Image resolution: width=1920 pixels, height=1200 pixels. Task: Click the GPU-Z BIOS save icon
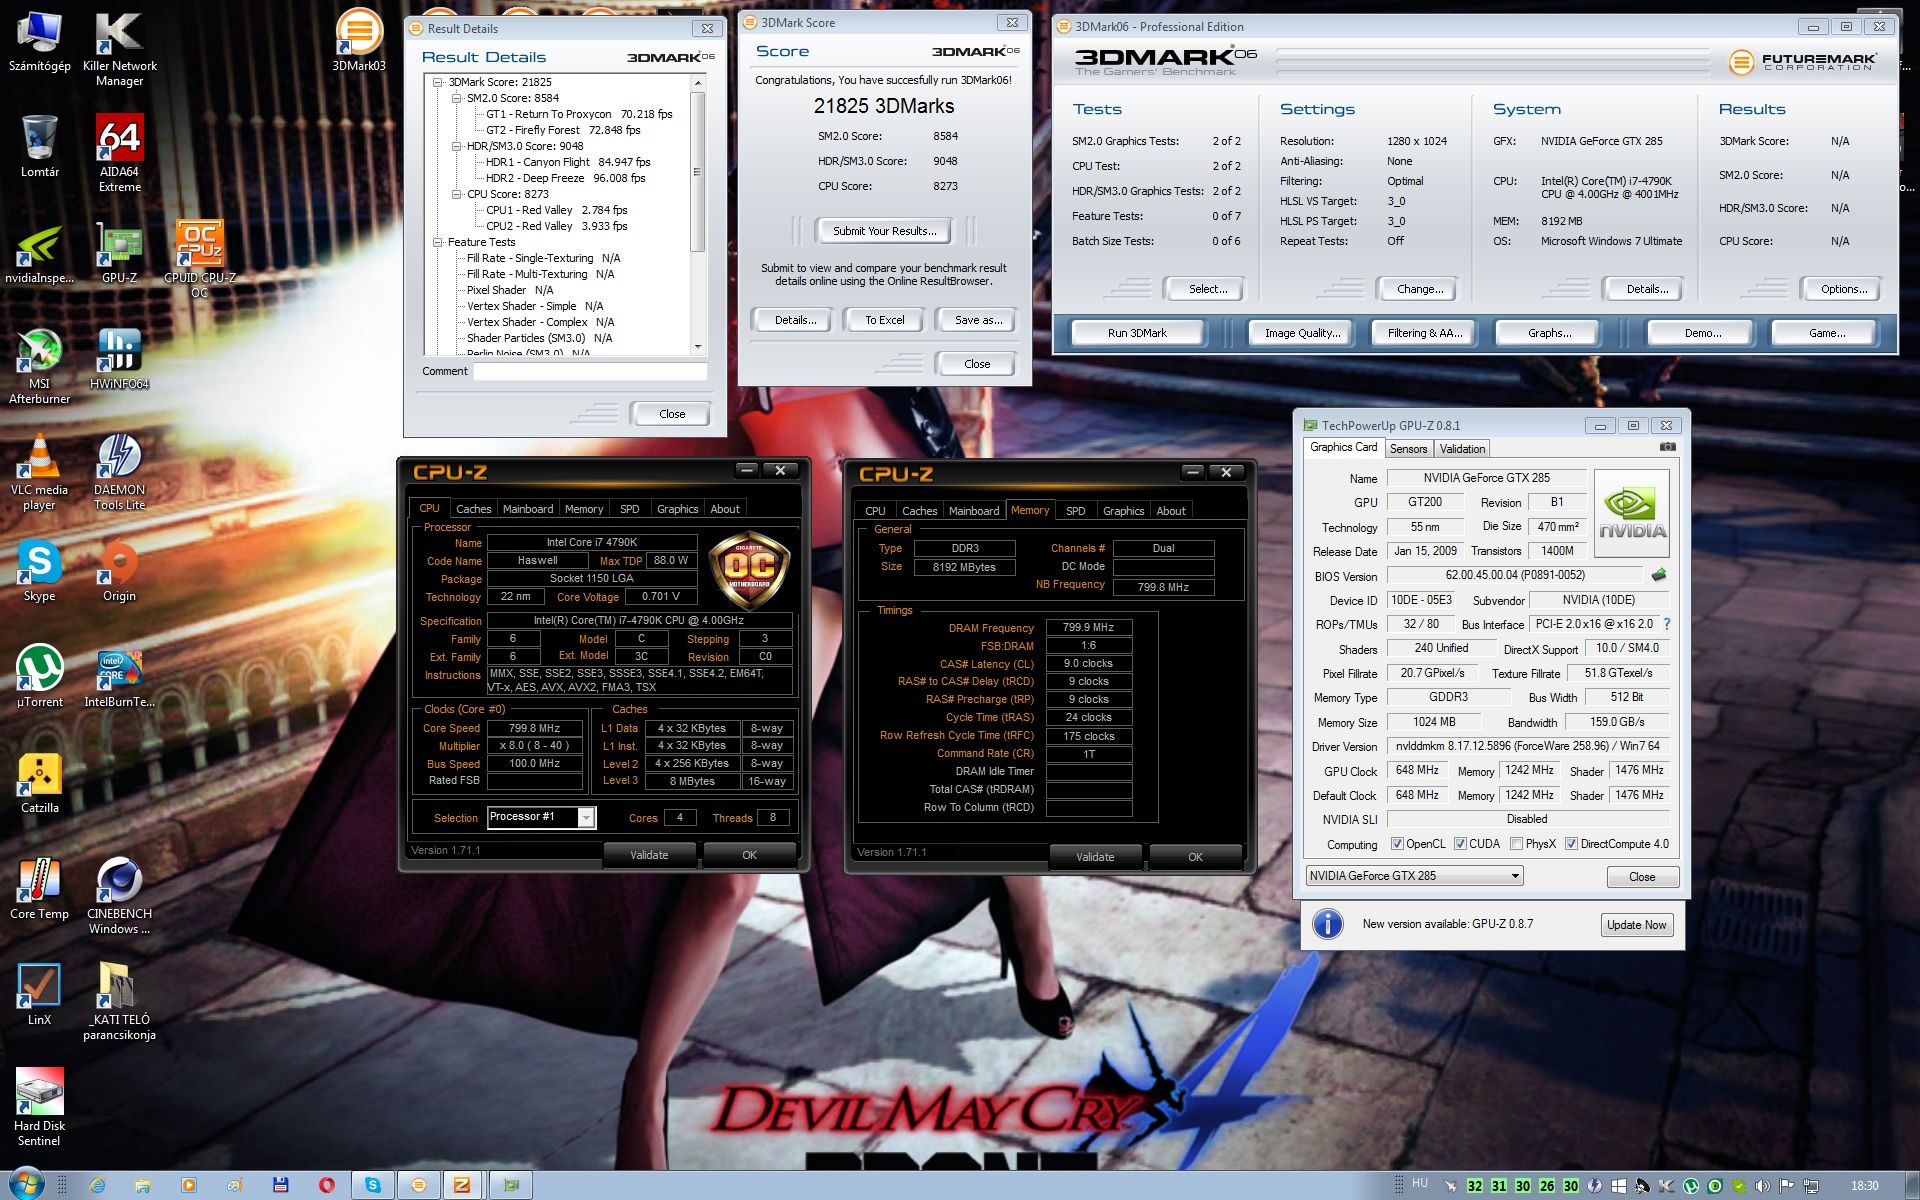tap(1659, 575)
